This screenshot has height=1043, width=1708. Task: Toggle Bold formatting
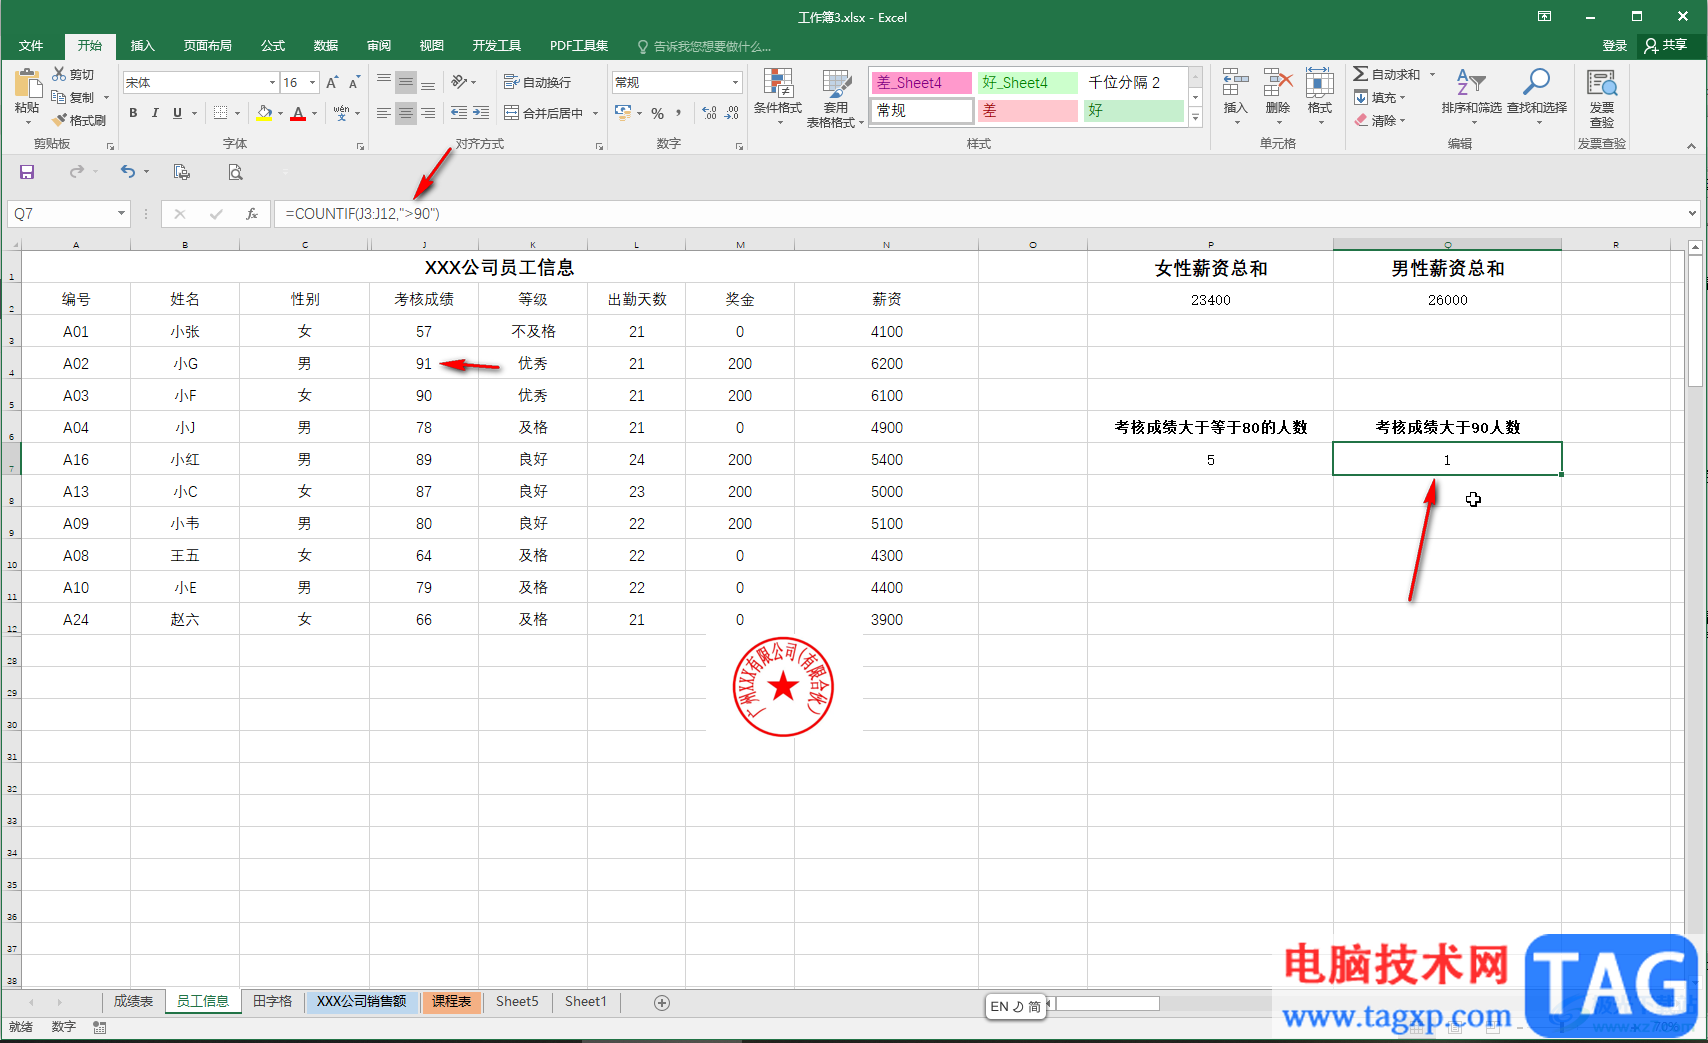pos(133,113)
